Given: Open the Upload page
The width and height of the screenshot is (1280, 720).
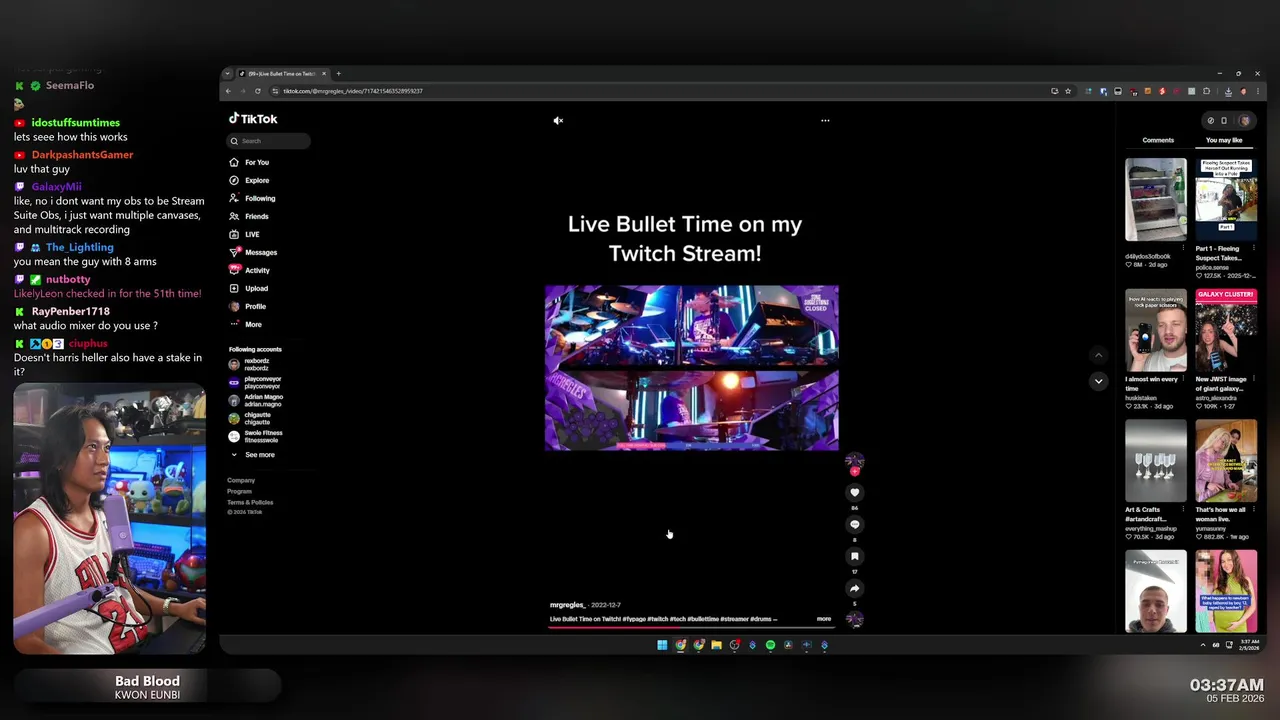Looking at the screenshot, I should [x=250, y=288].
